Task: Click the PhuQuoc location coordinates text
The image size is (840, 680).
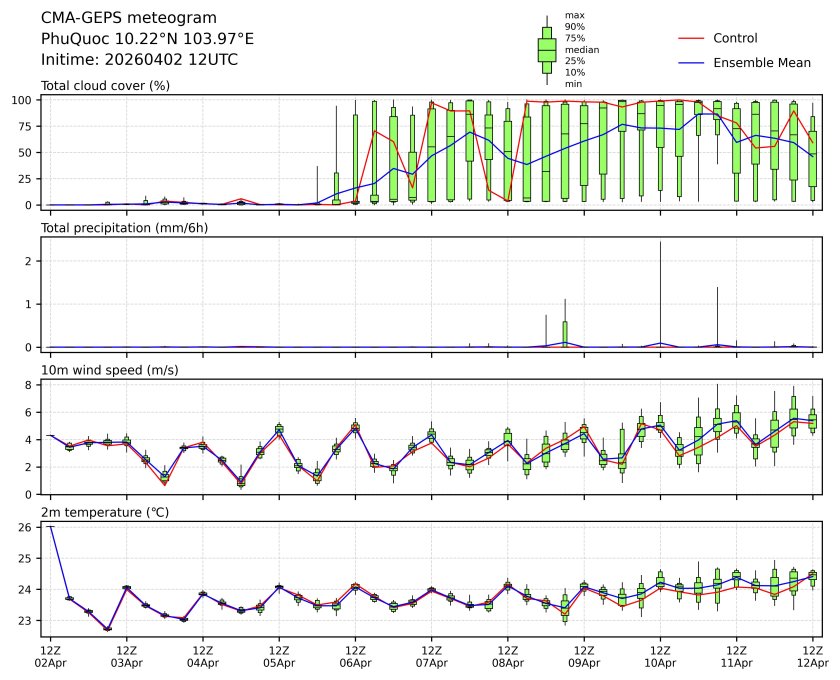Action: pos(147,38)
